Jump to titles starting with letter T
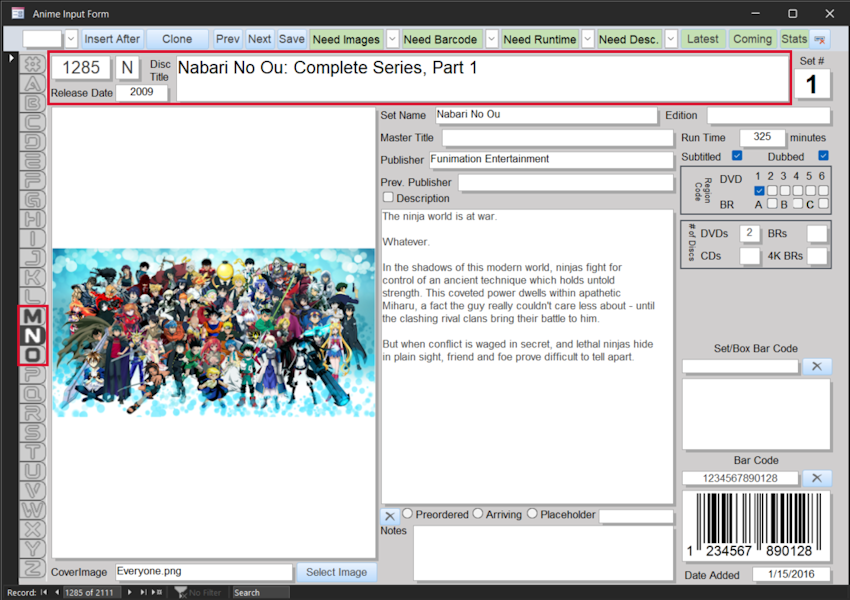This screenshot has width=850, height=600. (33, 453)
